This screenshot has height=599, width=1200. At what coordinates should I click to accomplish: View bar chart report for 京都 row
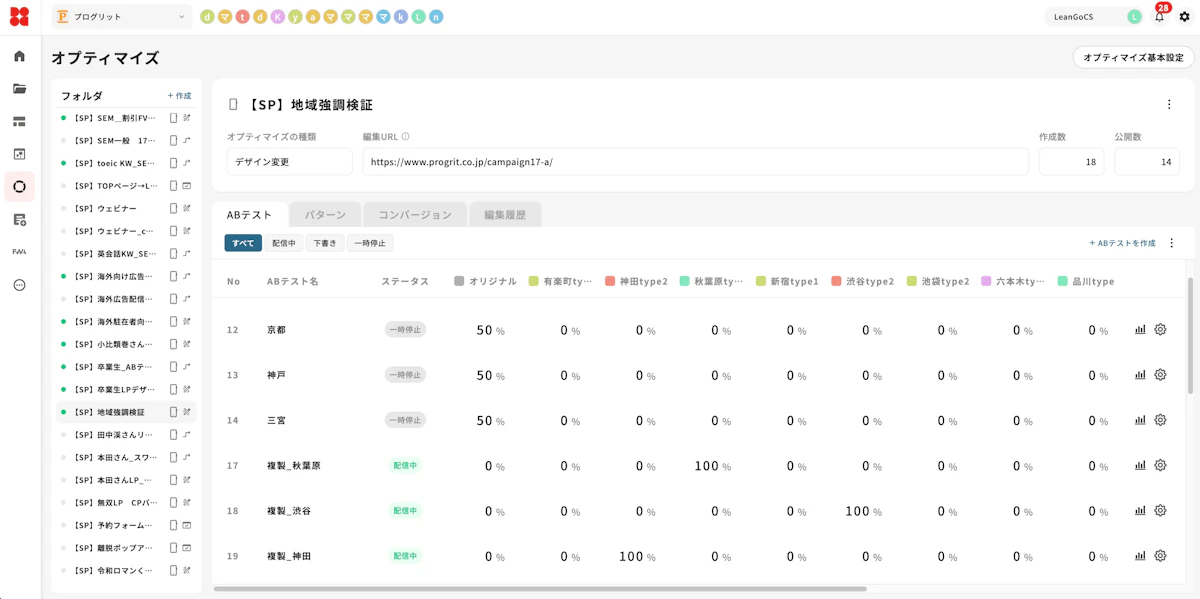(x=1140, y=330)
